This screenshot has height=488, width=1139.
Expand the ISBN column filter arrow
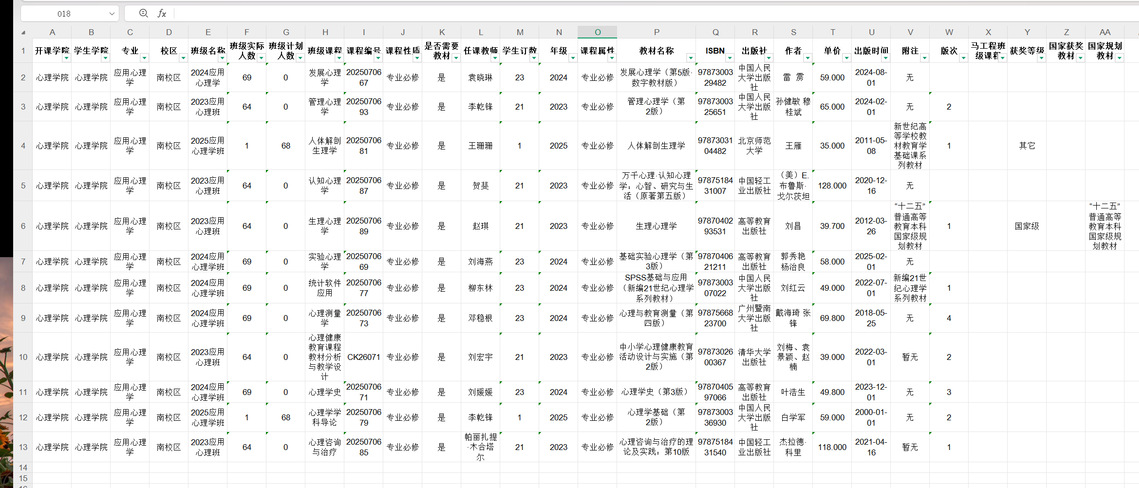730,58
